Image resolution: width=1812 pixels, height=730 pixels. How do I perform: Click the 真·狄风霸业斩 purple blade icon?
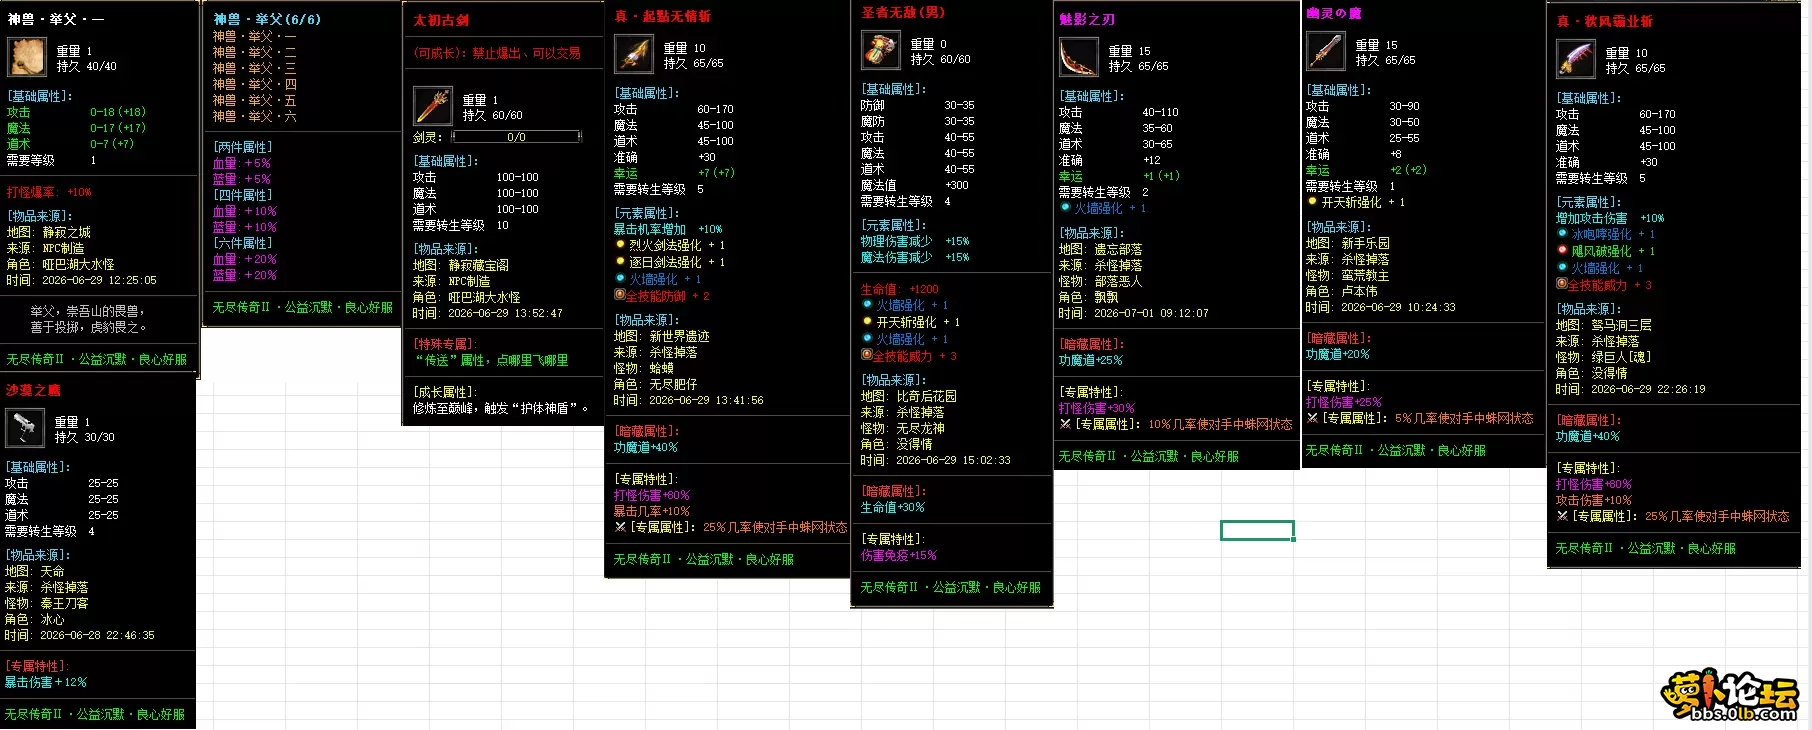click(1575, 59)
